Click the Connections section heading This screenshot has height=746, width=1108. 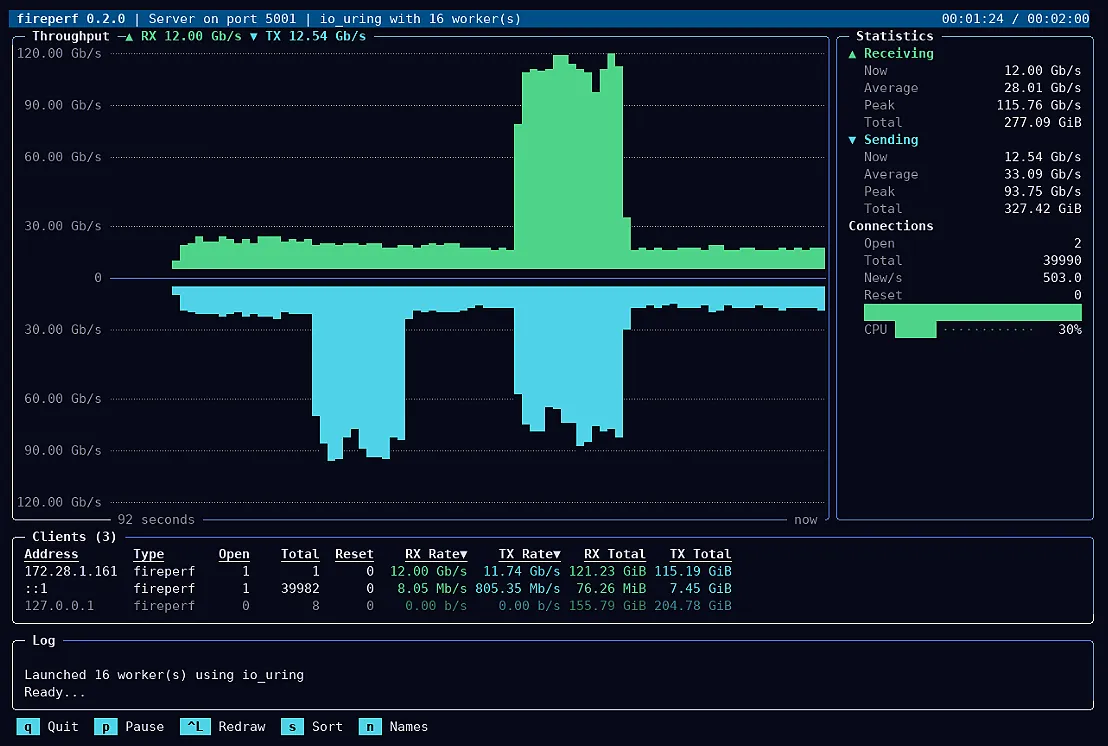[890, 226]
